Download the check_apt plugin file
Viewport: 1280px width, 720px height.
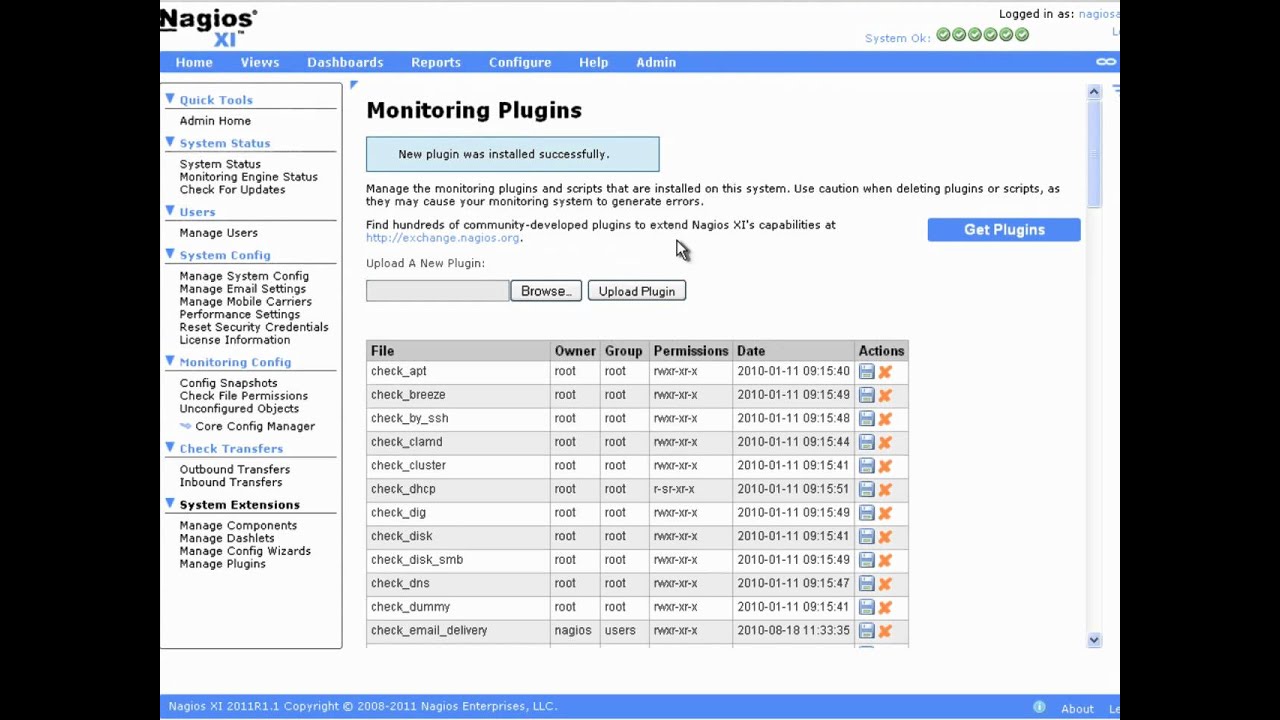coord(867,371)
